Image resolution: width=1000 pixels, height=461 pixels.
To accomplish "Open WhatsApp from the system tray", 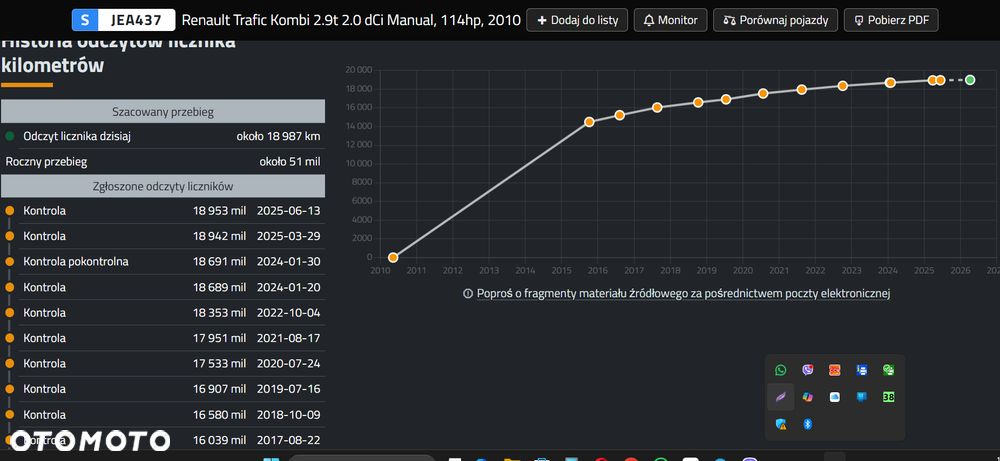I will [x=781, y=370].
